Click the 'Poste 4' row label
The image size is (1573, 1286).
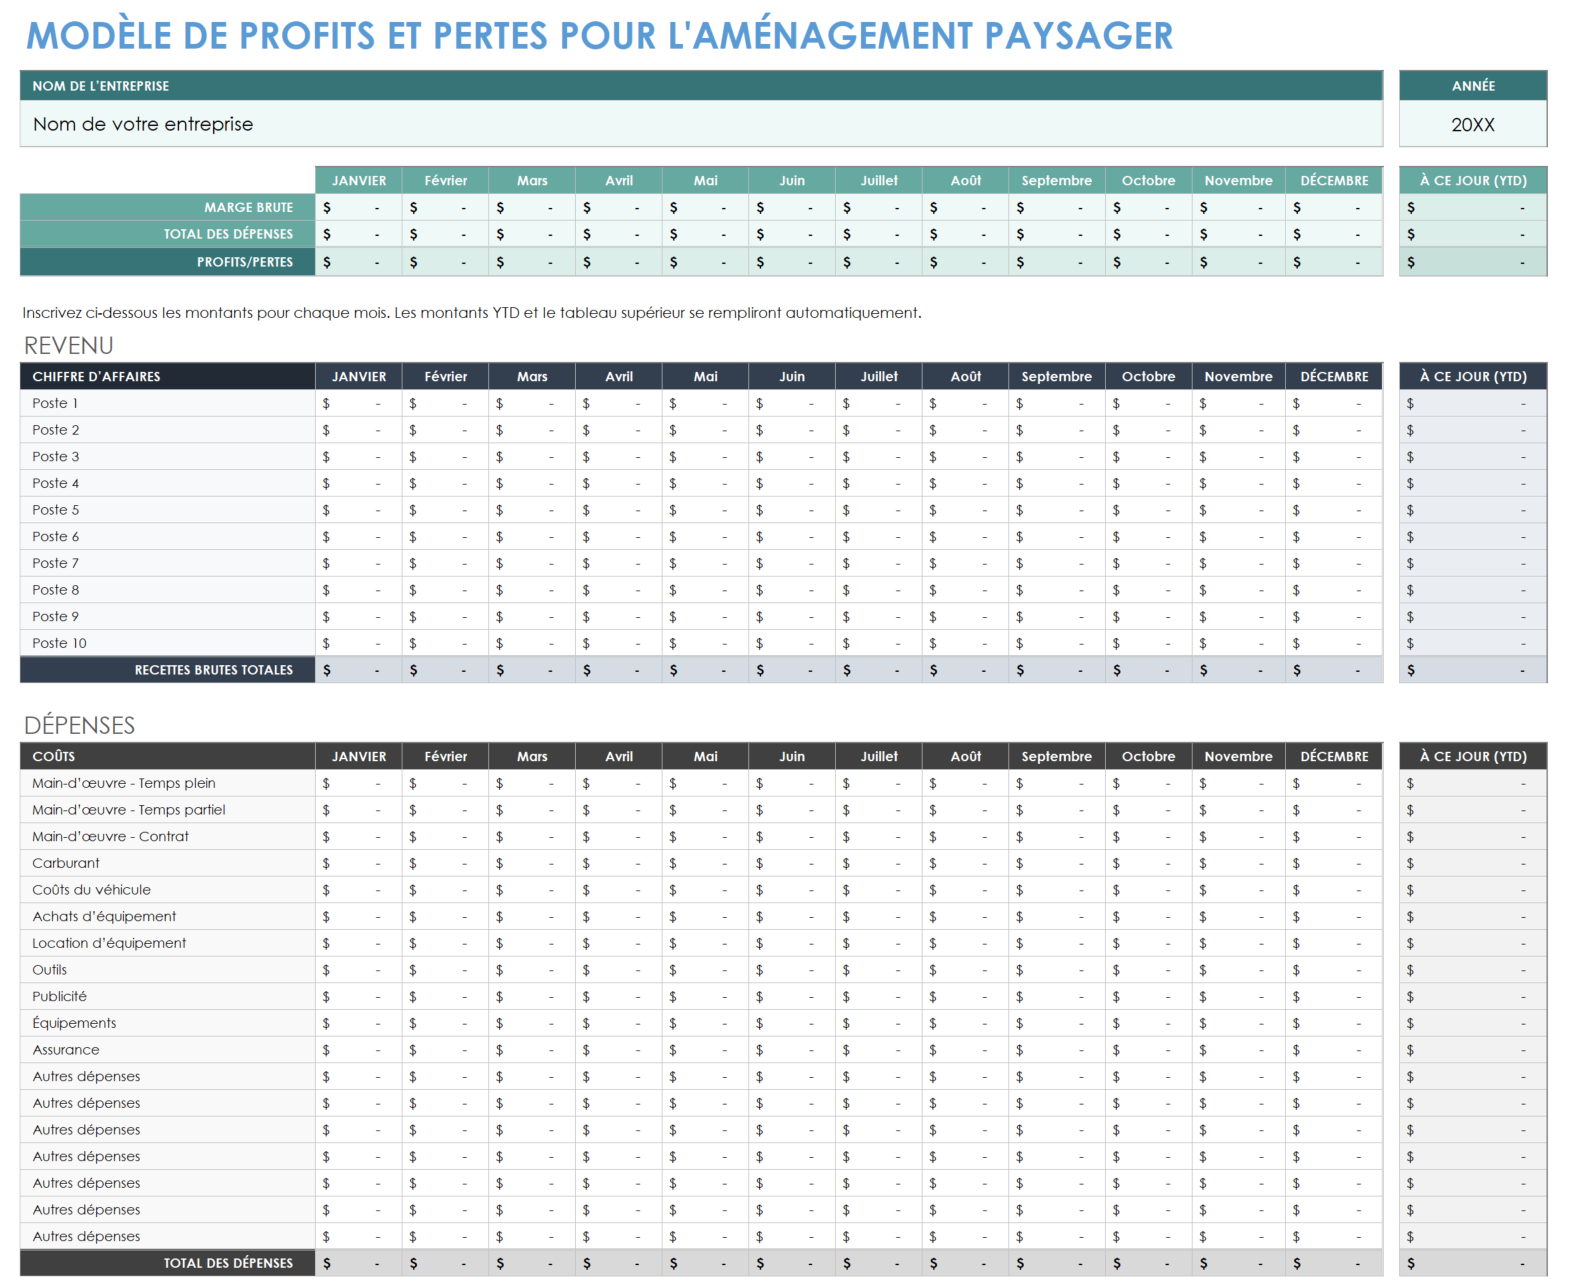click(56, 483)
